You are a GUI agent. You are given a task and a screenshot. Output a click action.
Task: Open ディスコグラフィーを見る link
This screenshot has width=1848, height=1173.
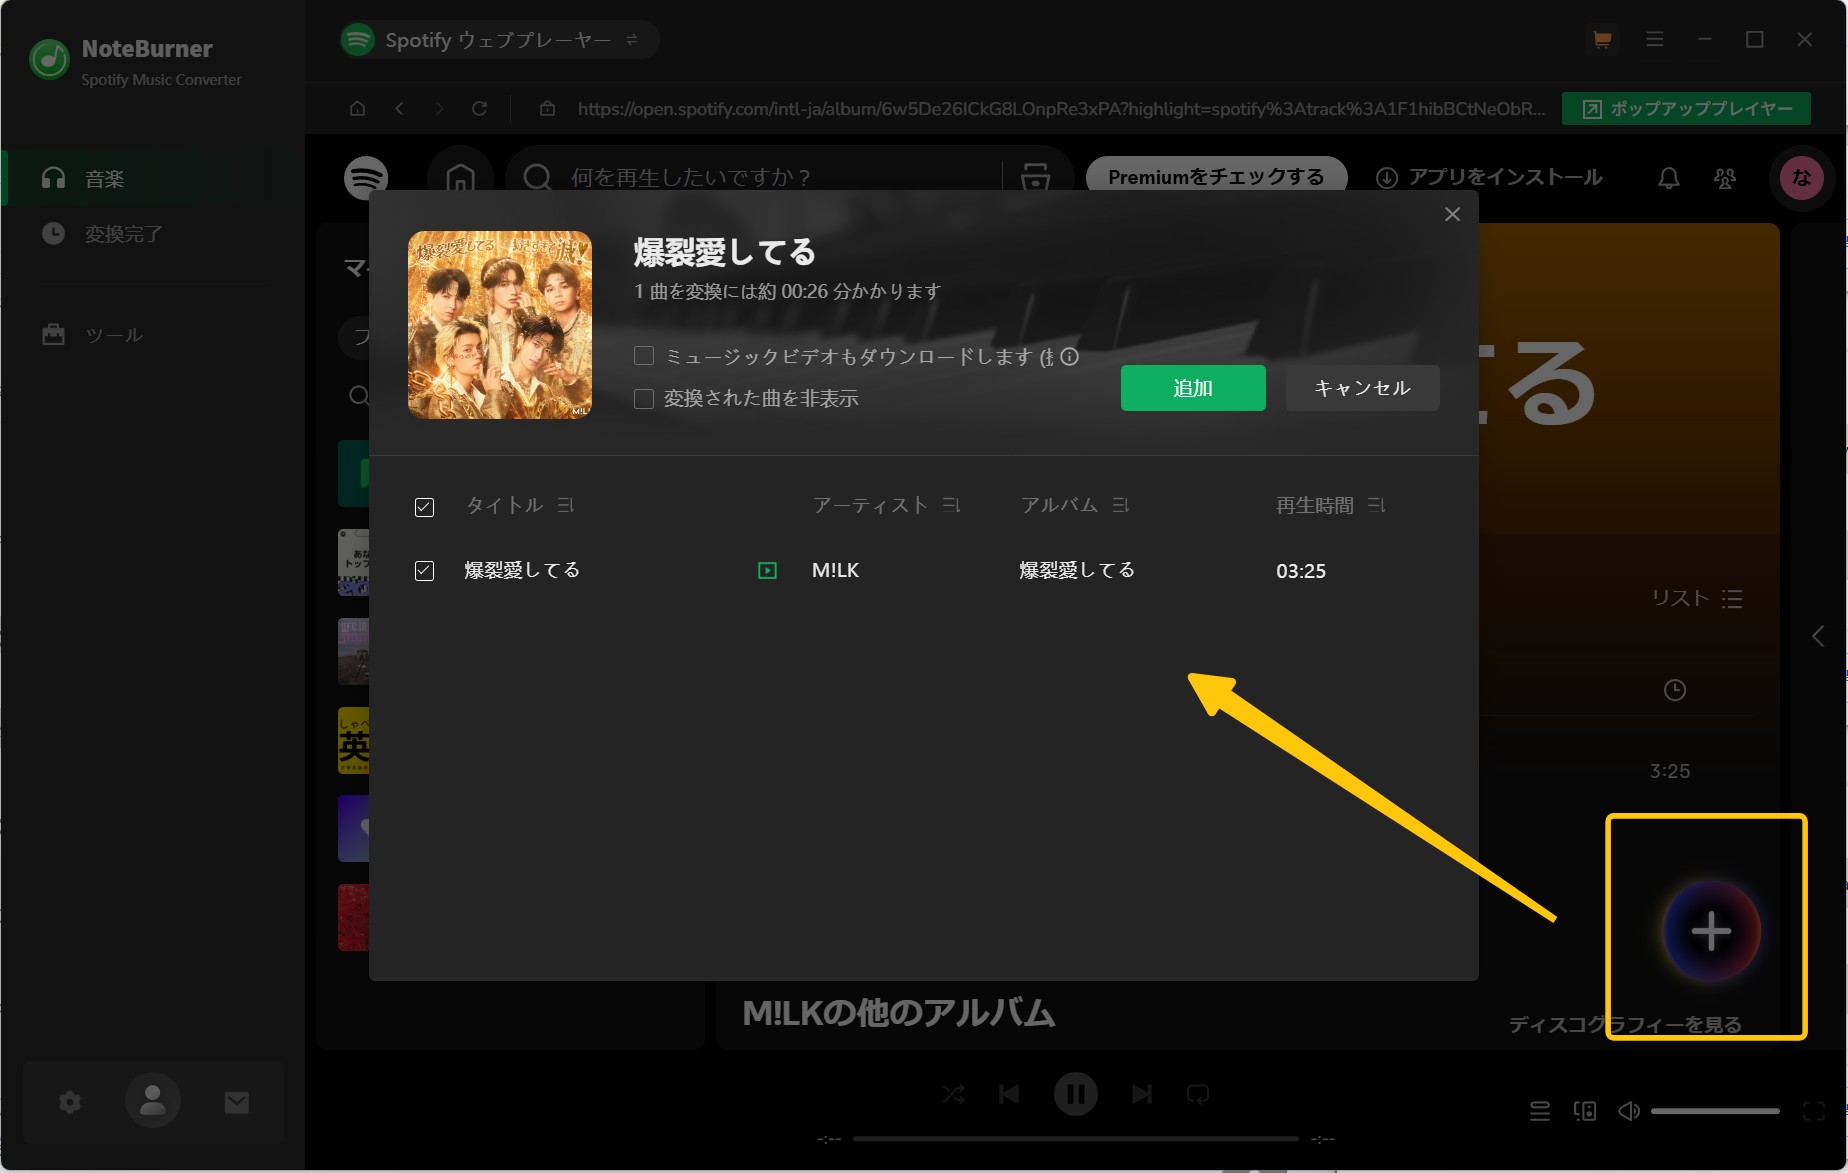tap(1625, 1024)
